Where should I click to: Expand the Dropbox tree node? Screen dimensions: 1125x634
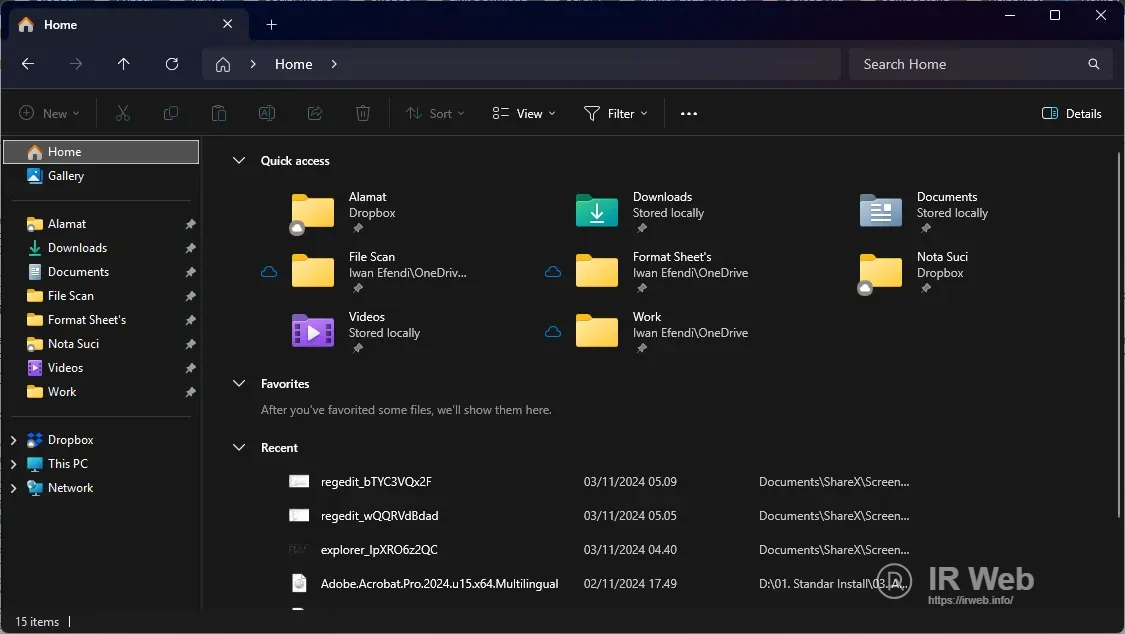click(13, 440)
